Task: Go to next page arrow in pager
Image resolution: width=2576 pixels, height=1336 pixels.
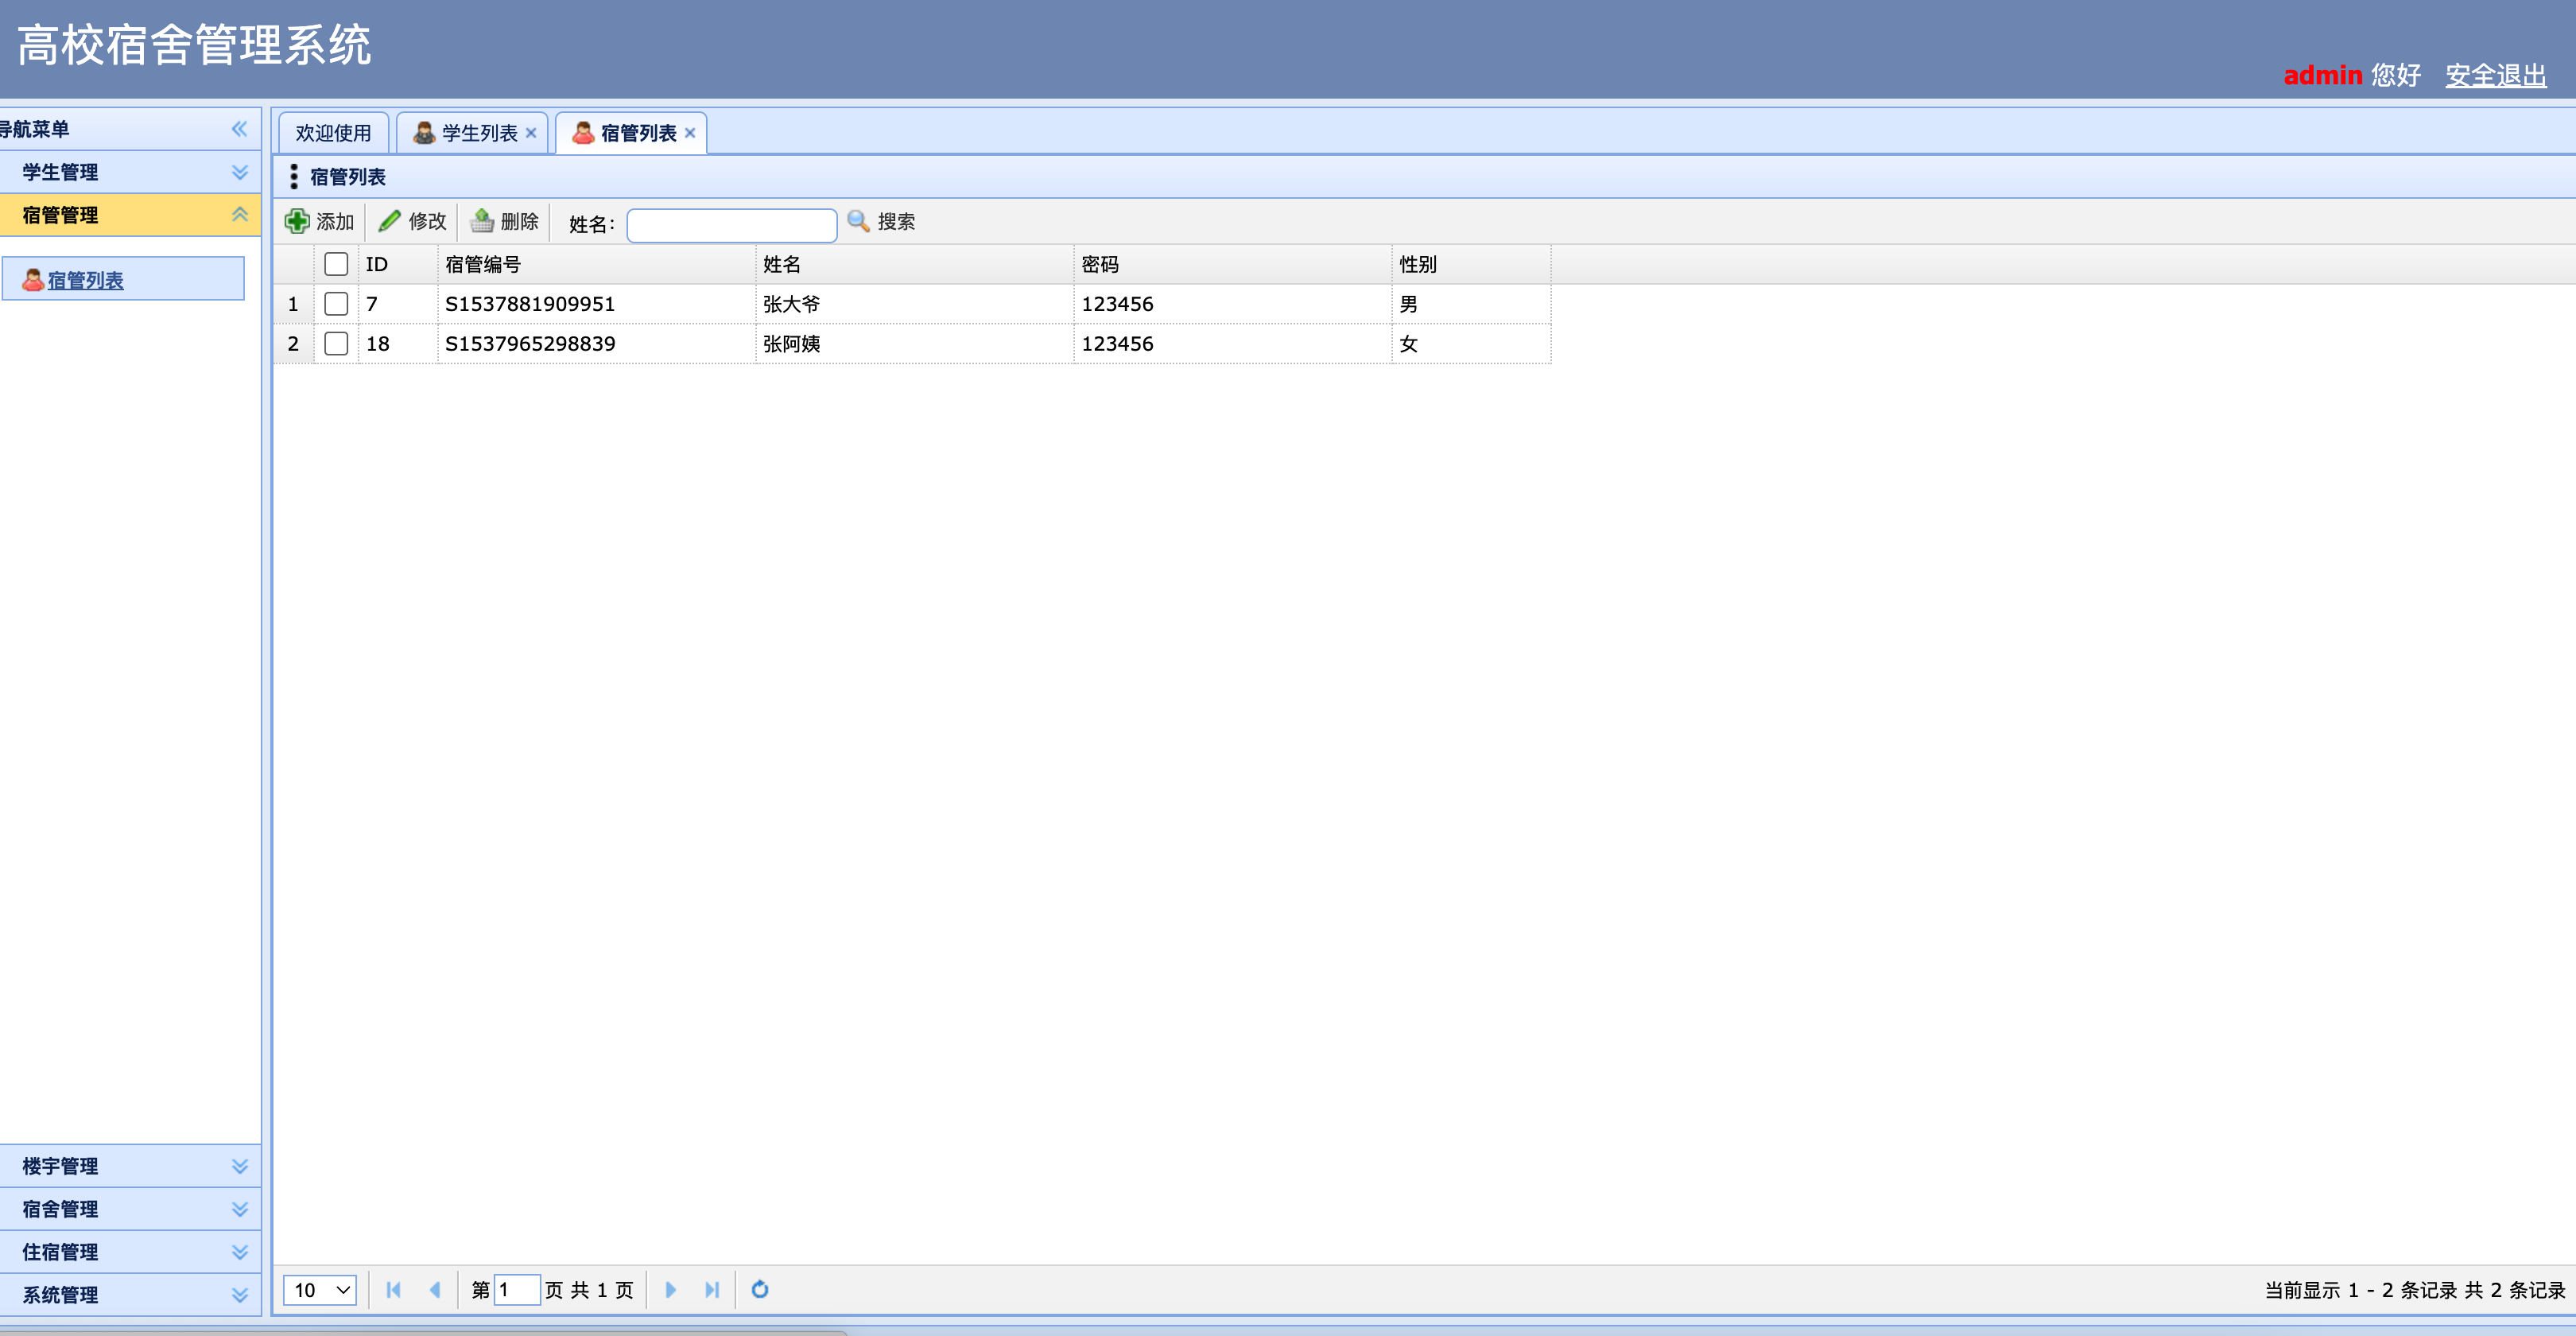Action: 671,1289
